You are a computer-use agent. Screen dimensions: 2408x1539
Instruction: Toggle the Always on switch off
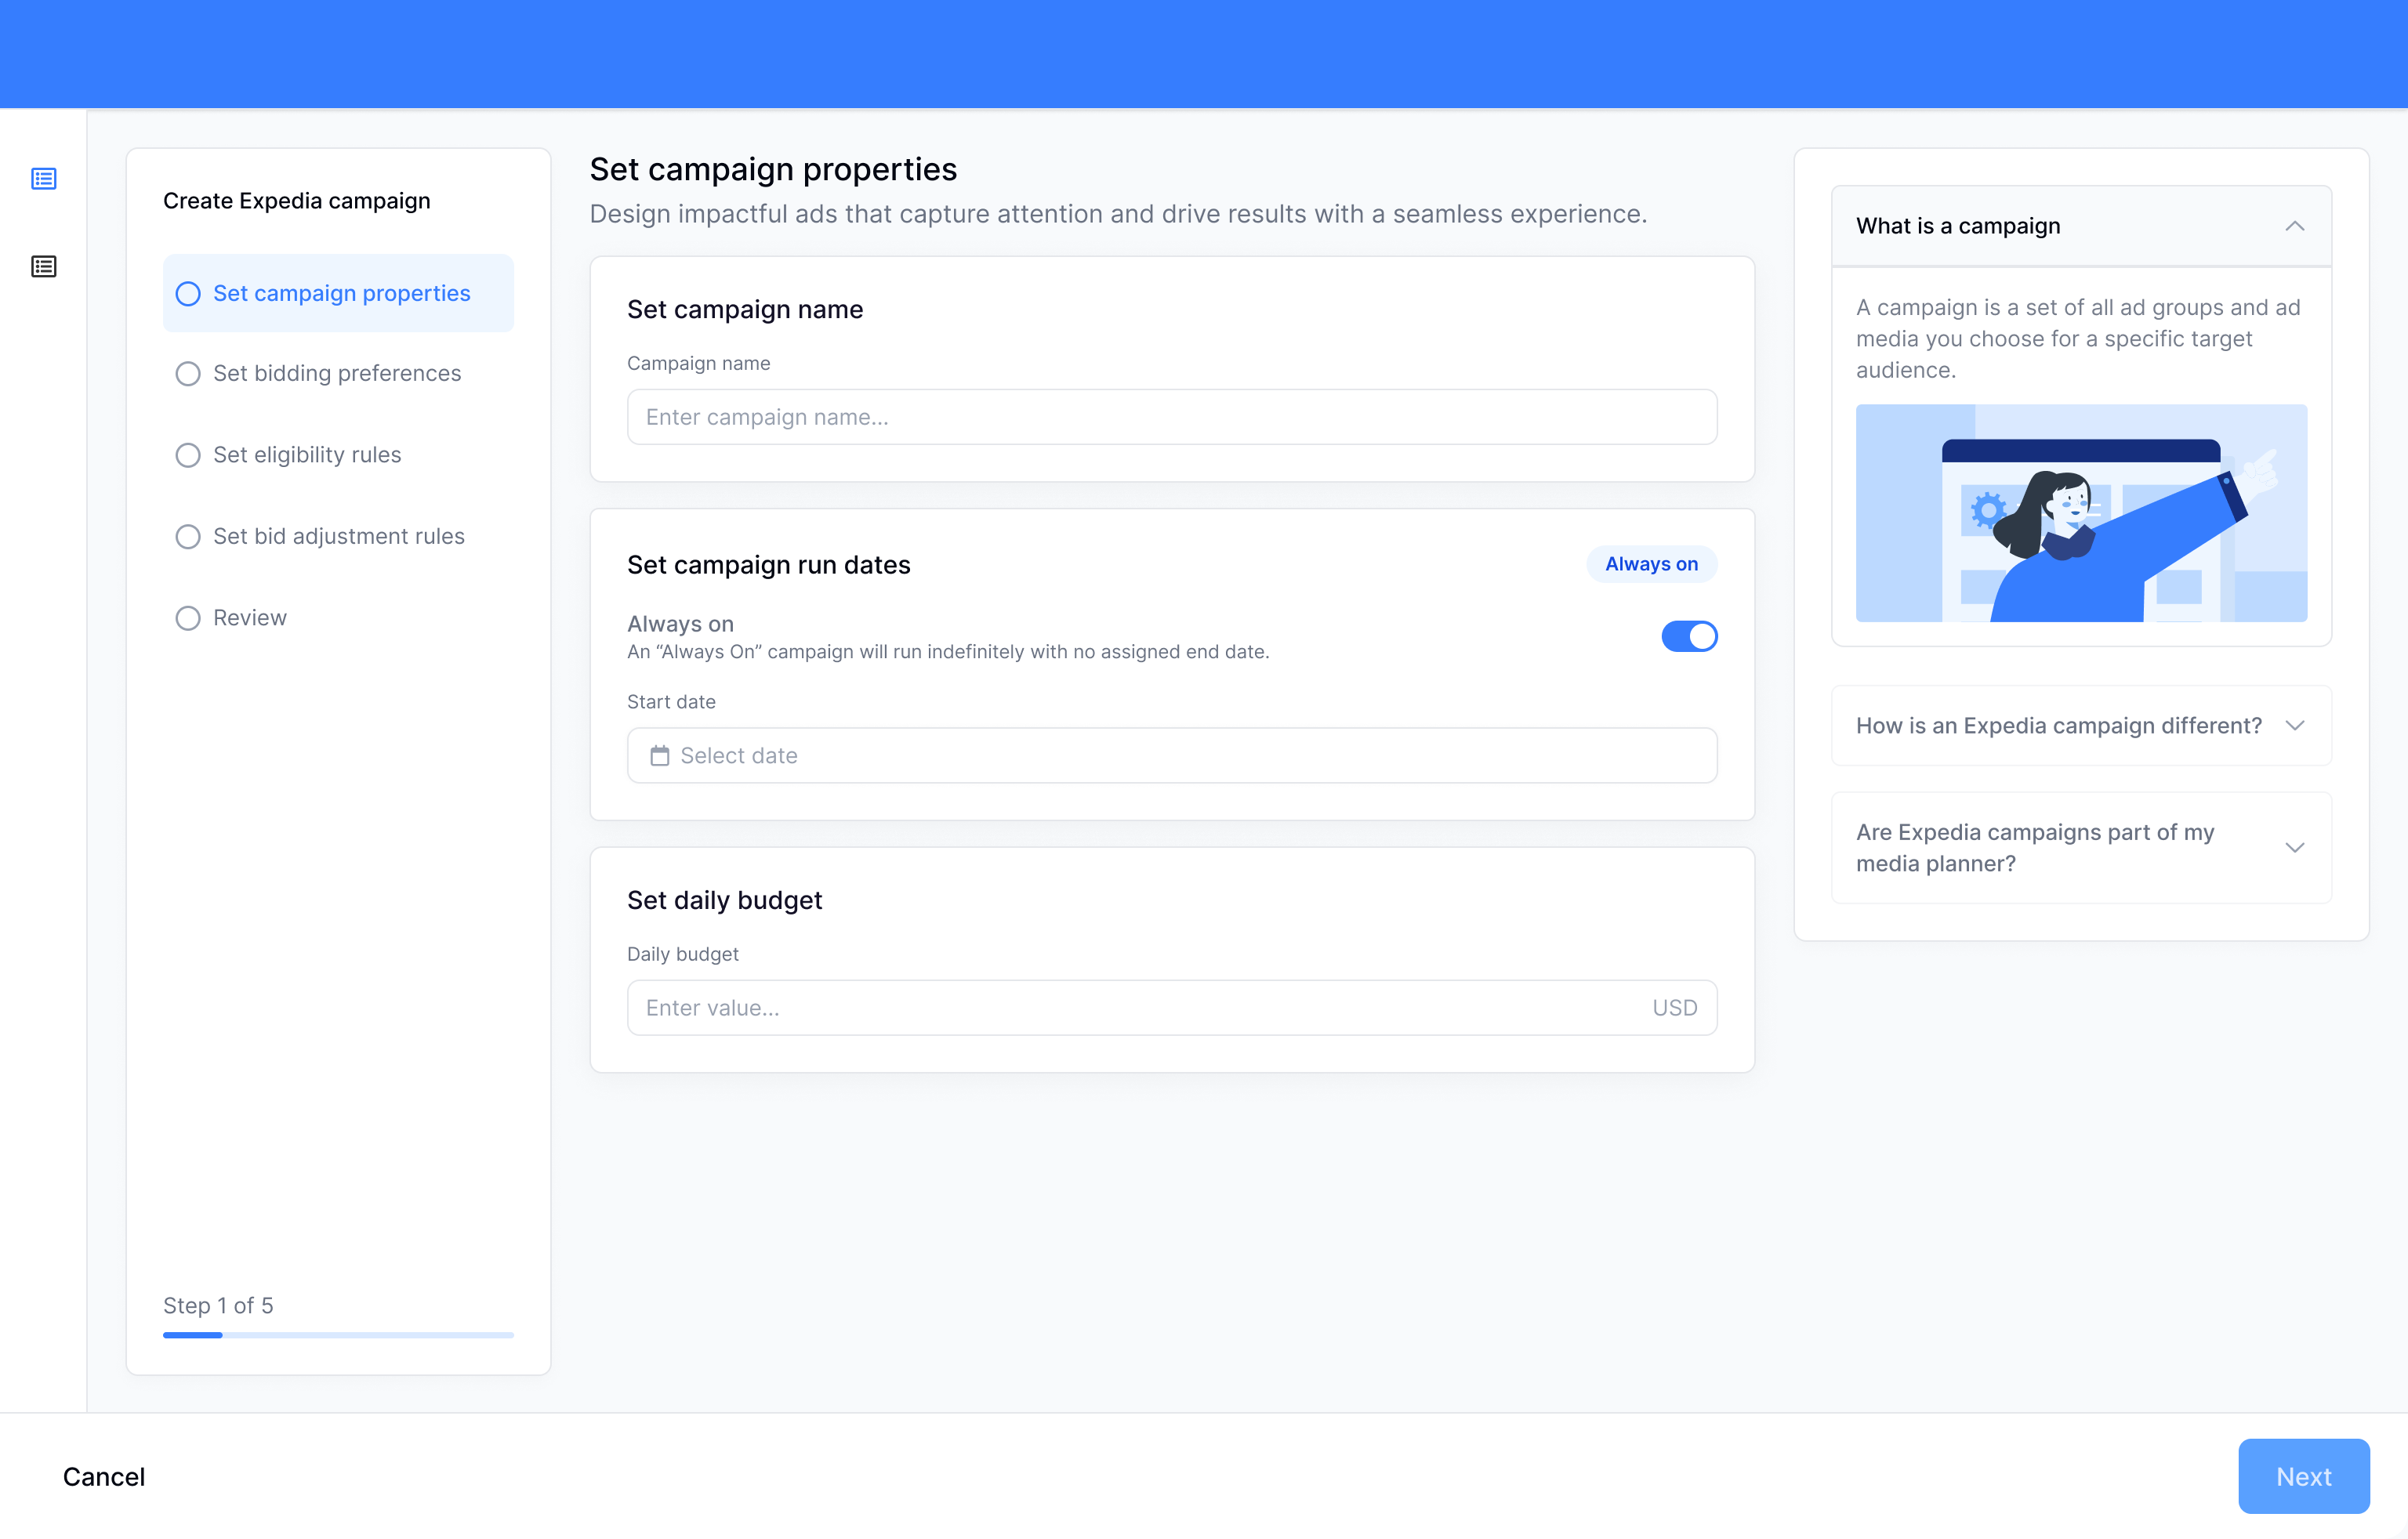click(x=1689, y=636)
